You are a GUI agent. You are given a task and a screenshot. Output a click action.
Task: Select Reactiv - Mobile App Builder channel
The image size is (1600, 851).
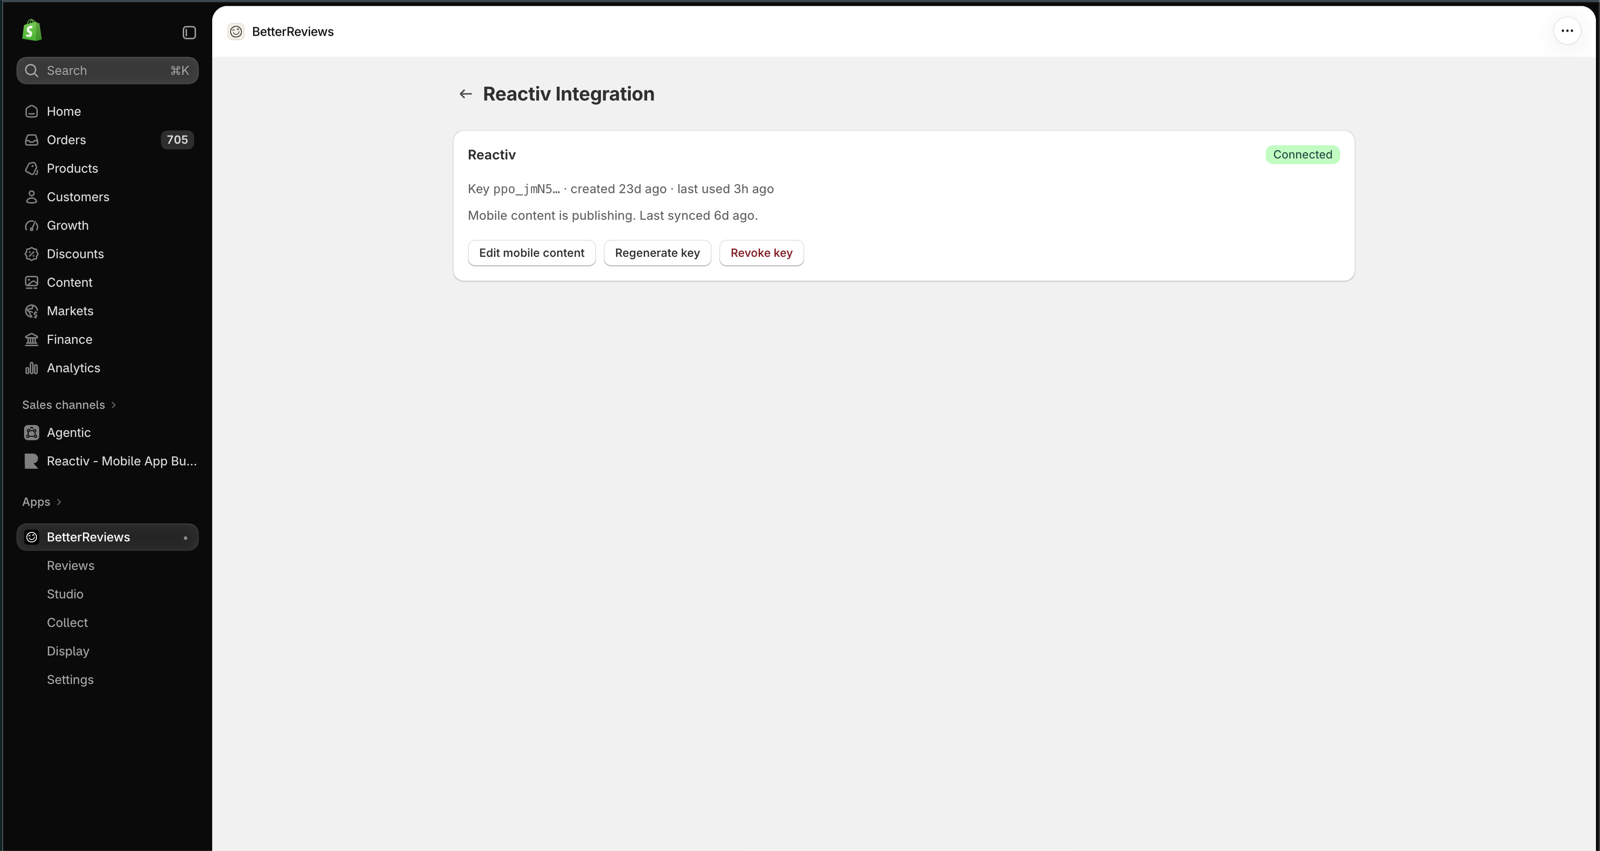(107, 461)
